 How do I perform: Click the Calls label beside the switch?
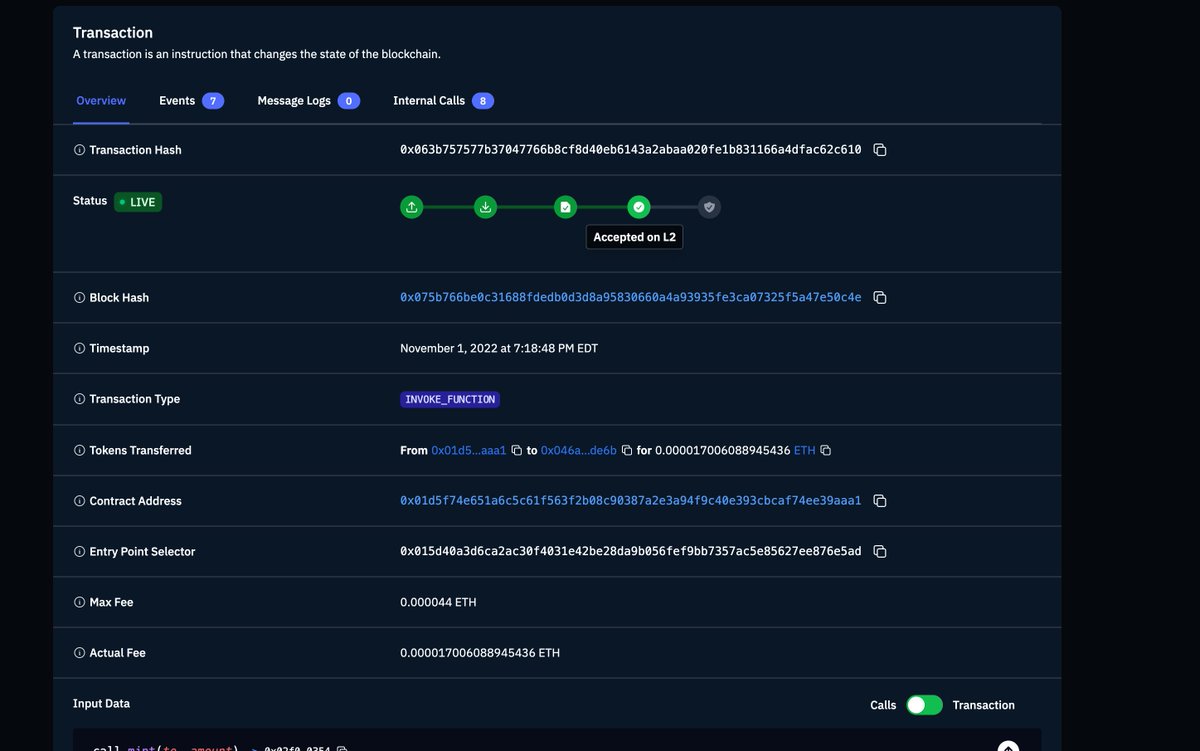coord(883,705)
